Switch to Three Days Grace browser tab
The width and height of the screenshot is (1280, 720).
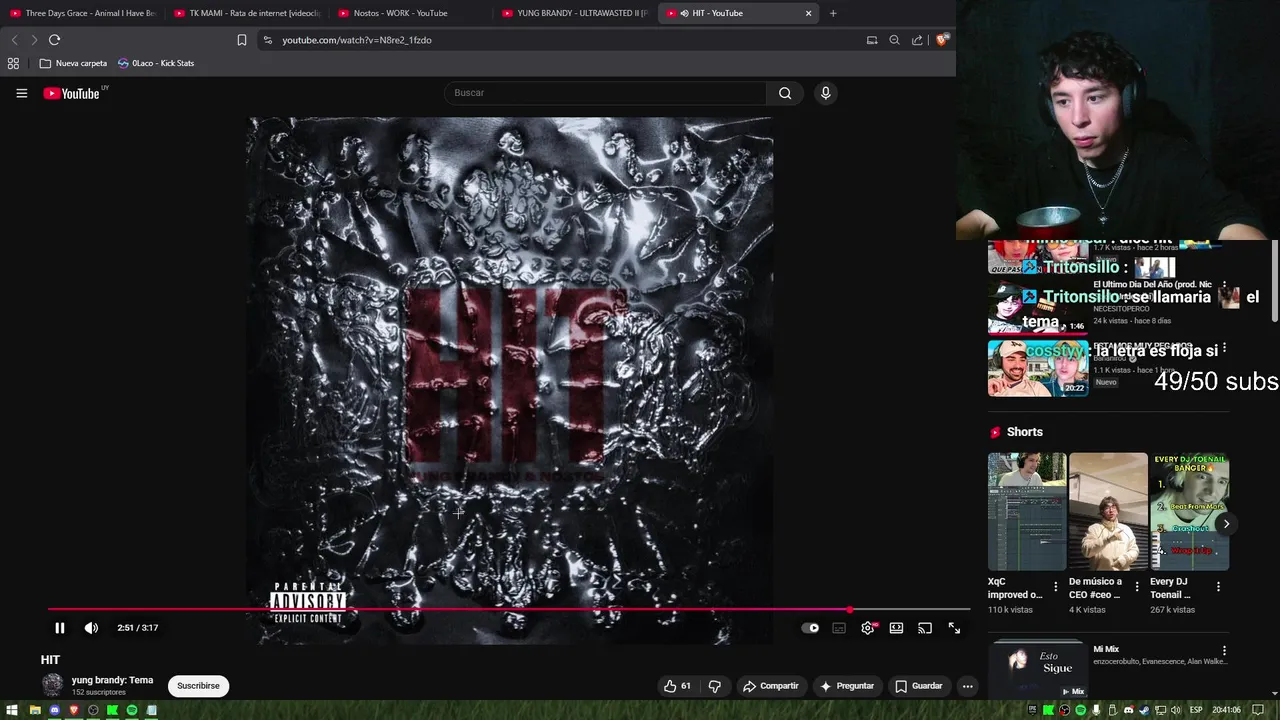coord(83,13)
